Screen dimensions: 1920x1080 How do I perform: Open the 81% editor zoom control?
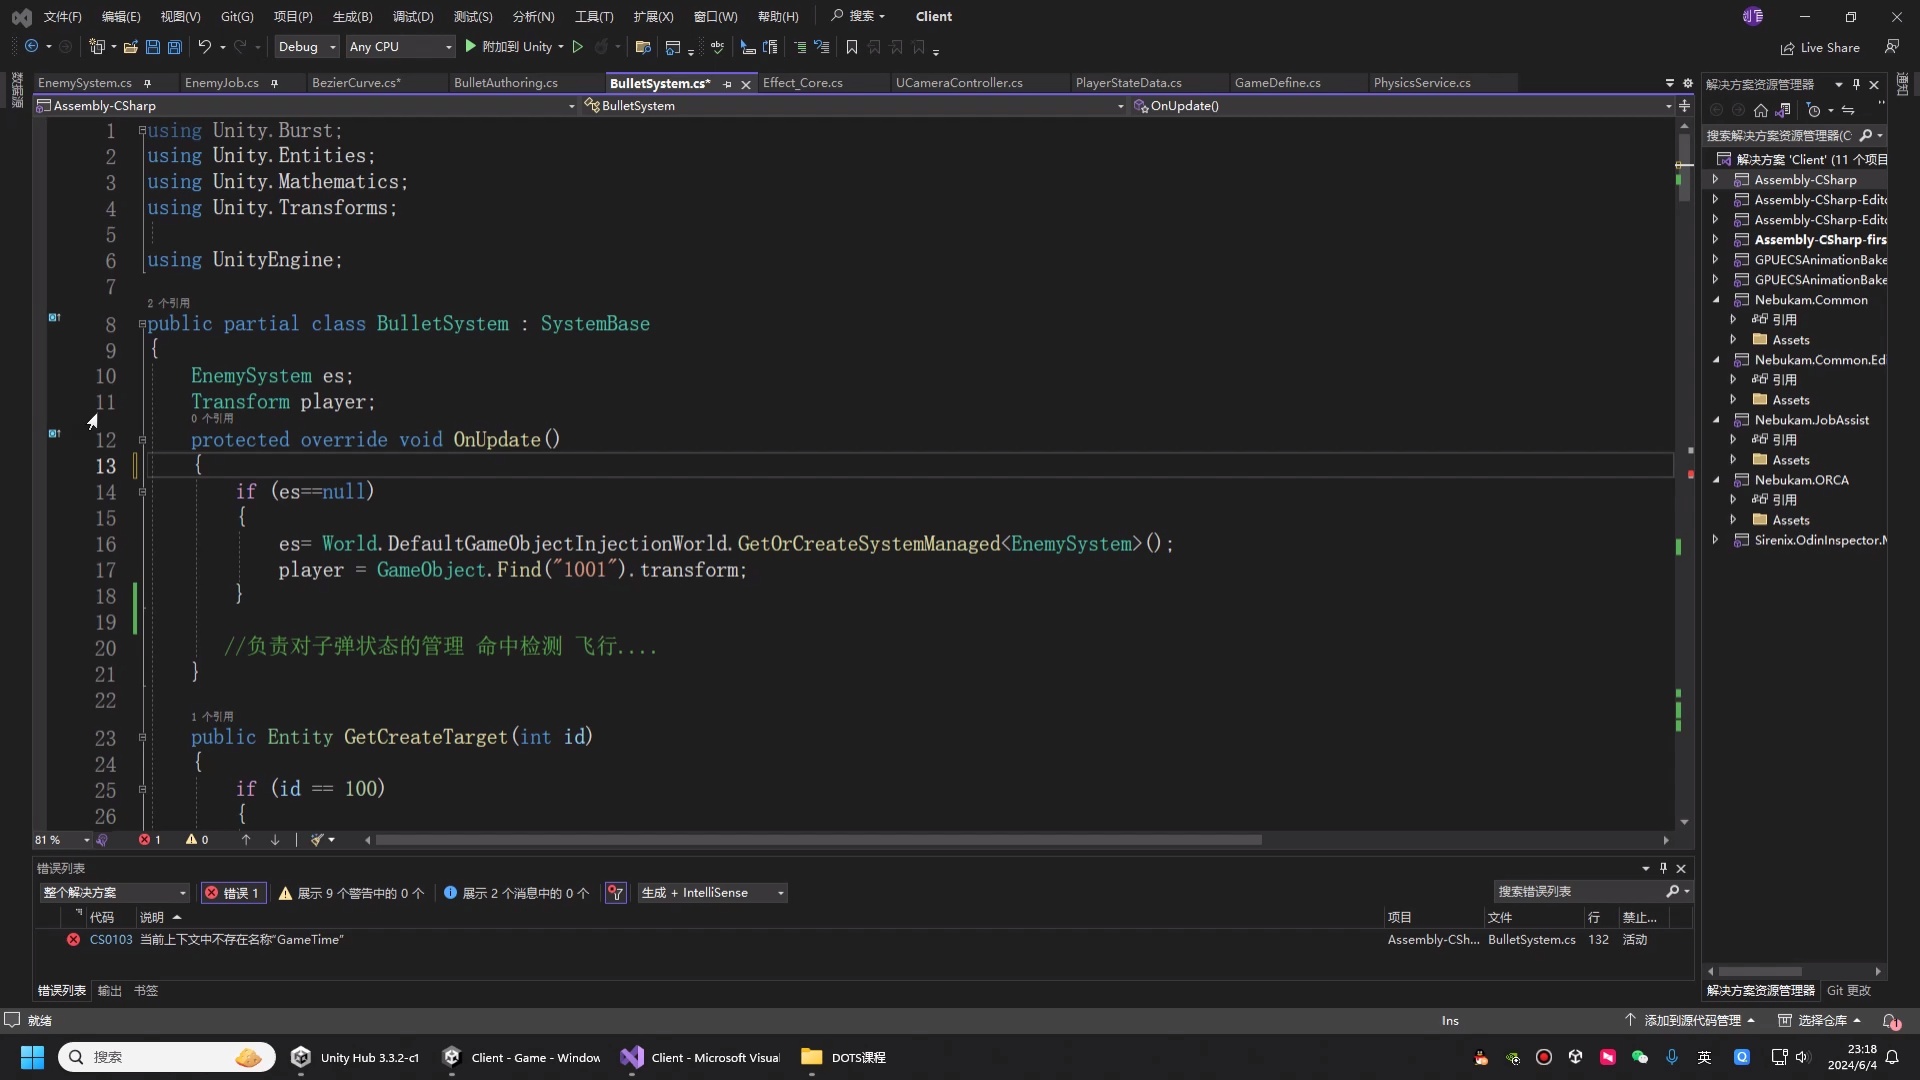point(60,840)
